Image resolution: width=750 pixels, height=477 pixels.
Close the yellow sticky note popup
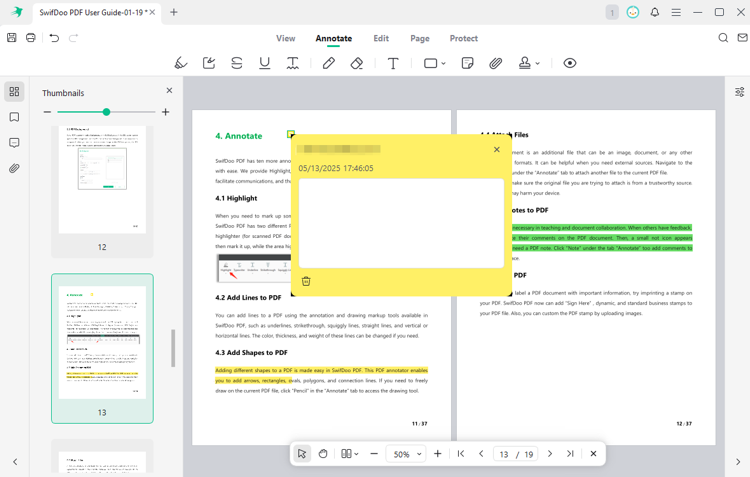496,150
